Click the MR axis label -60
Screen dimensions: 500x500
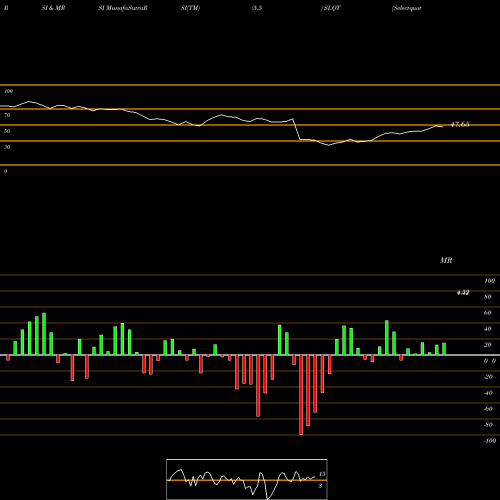tap(488, 409)
